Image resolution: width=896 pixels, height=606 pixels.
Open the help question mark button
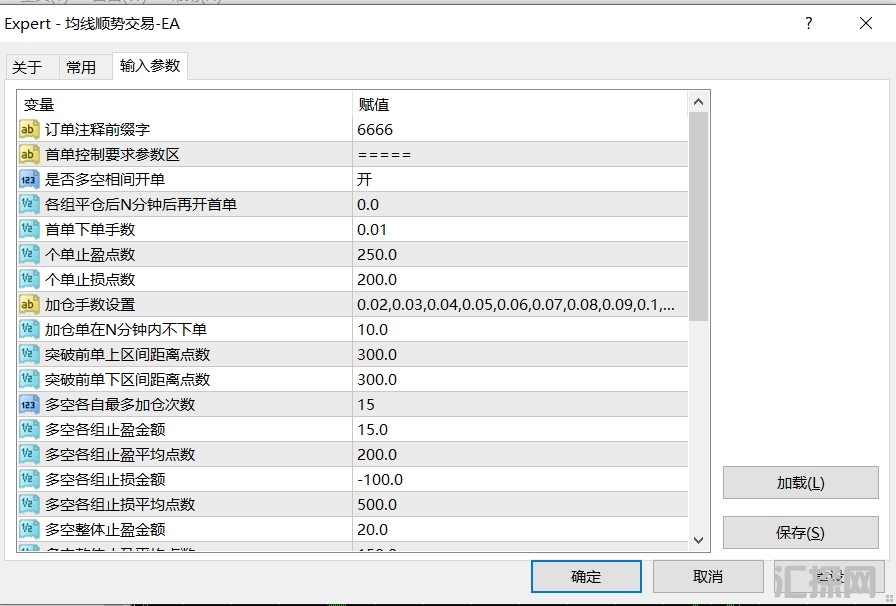(809, 23)
